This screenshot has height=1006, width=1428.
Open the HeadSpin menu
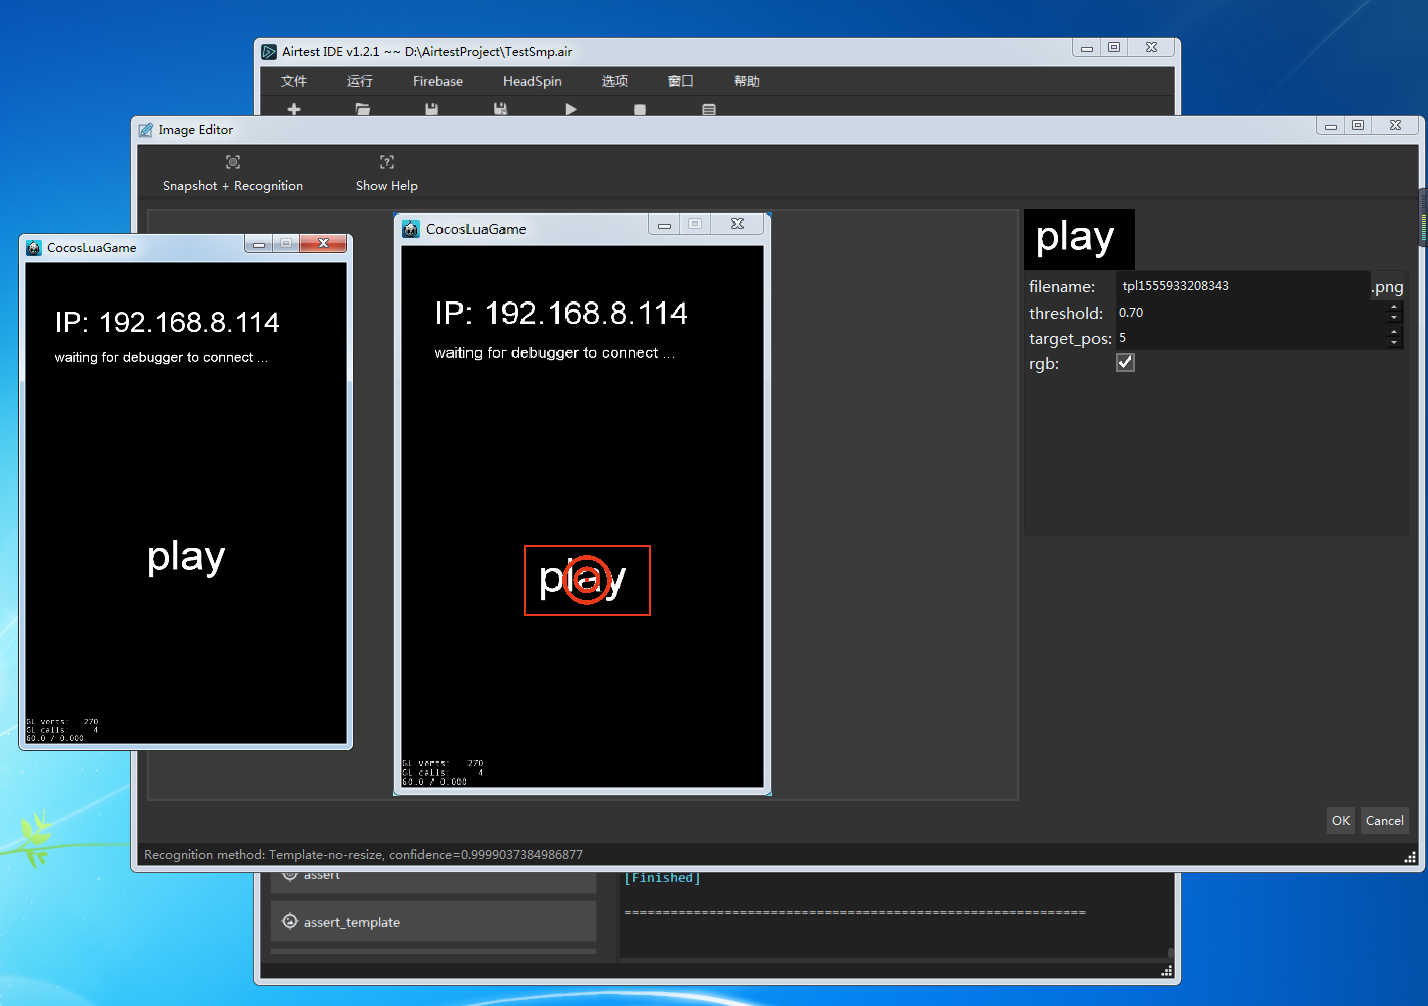[x=532, y=81]
